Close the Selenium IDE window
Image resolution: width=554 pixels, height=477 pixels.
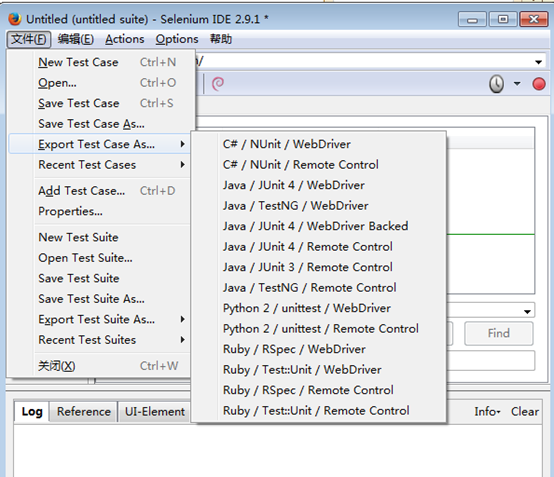[x=534, y=19]
